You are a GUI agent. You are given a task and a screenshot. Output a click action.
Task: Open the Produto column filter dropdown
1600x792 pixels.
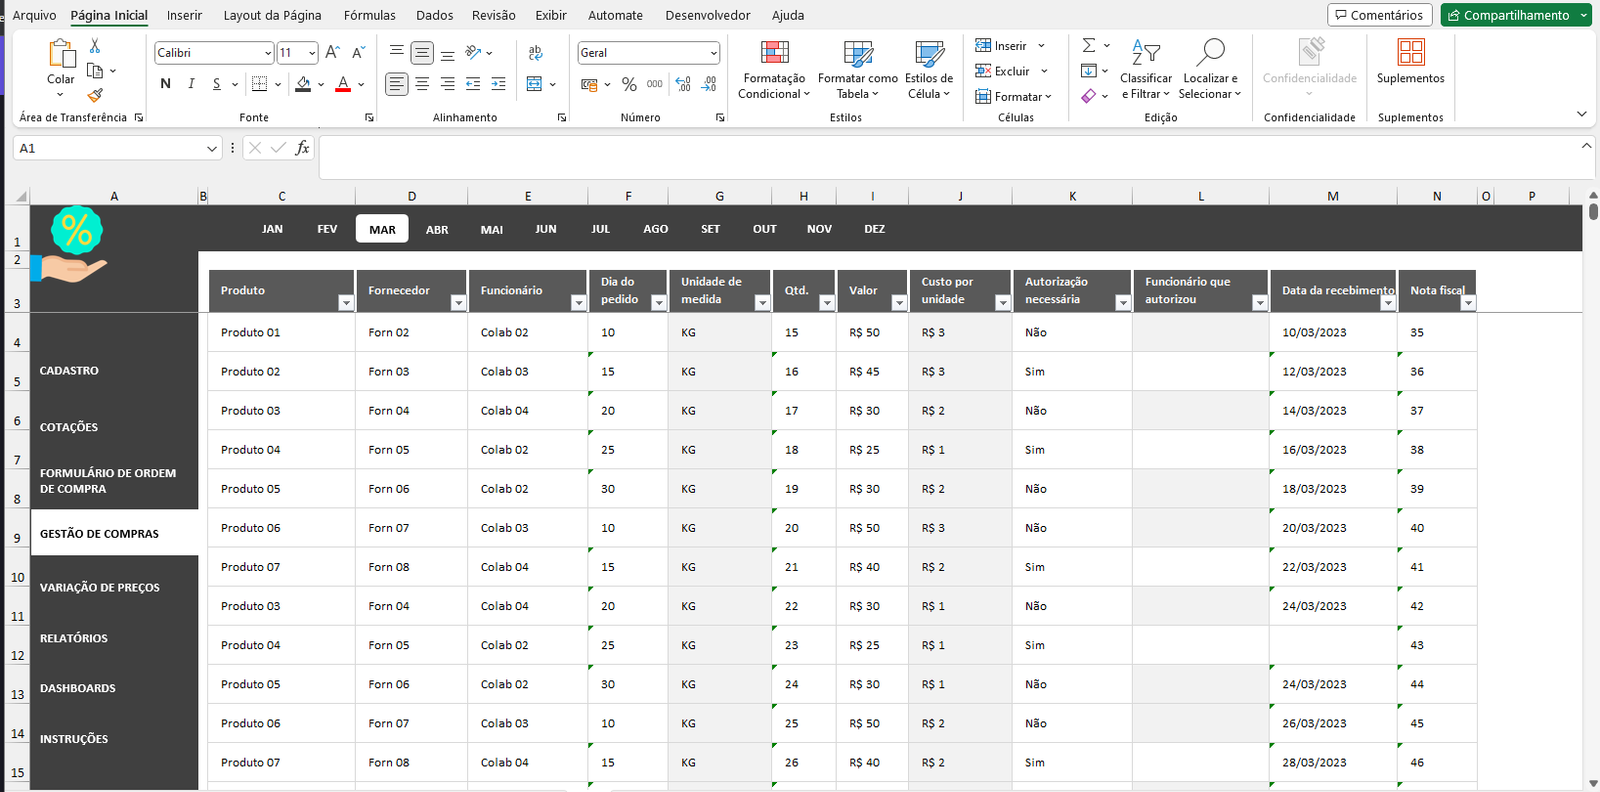[346, 303]
